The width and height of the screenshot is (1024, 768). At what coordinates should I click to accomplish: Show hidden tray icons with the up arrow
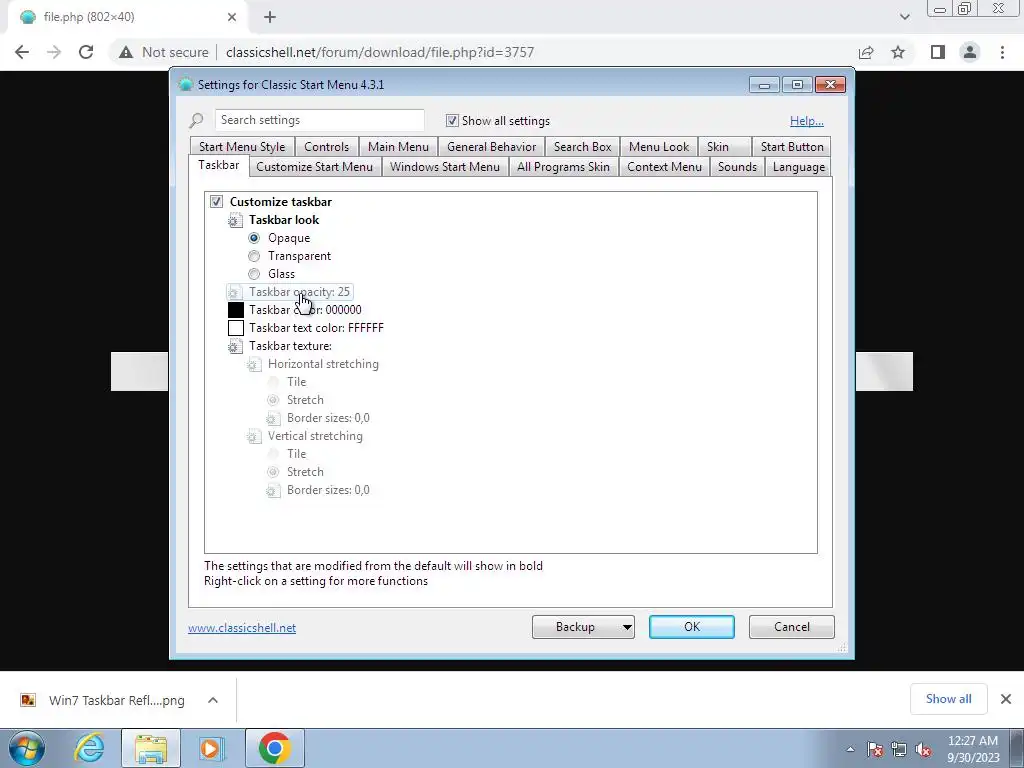click(x=850, y=749)
